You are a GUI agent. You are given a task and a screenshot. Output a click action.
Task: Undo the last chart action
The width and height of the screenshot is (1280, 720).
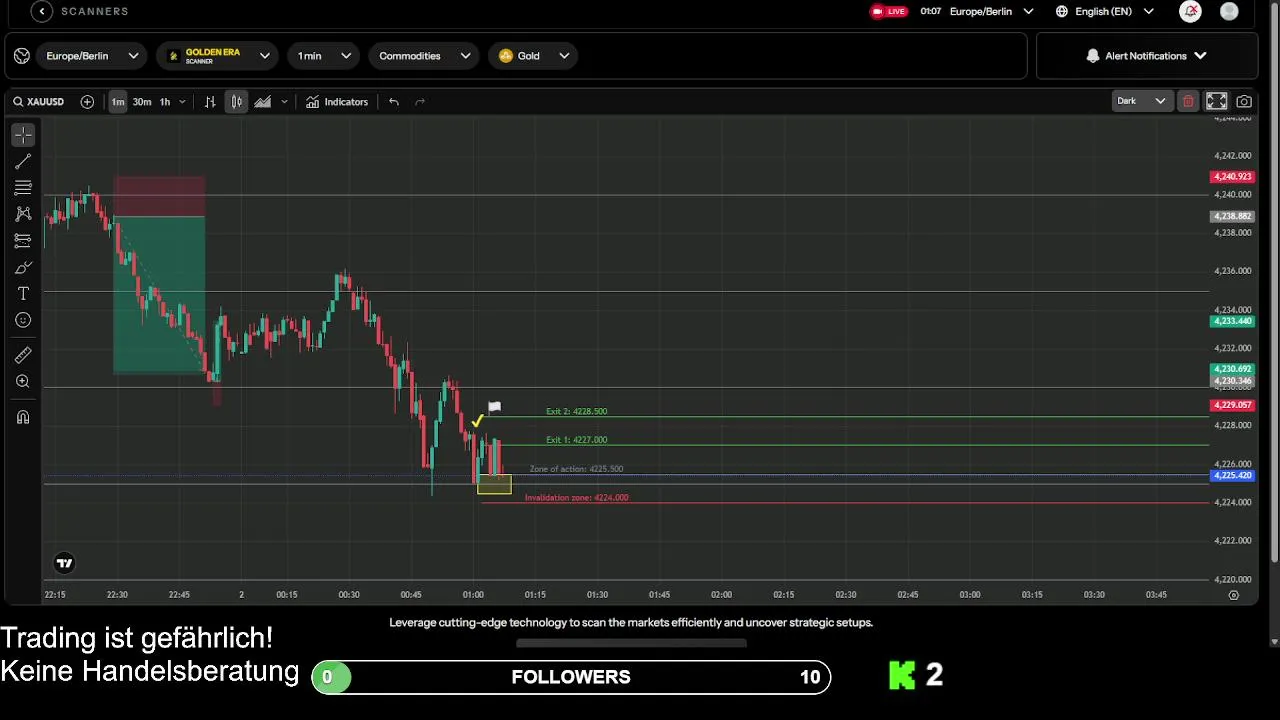(x=394, y=102)
